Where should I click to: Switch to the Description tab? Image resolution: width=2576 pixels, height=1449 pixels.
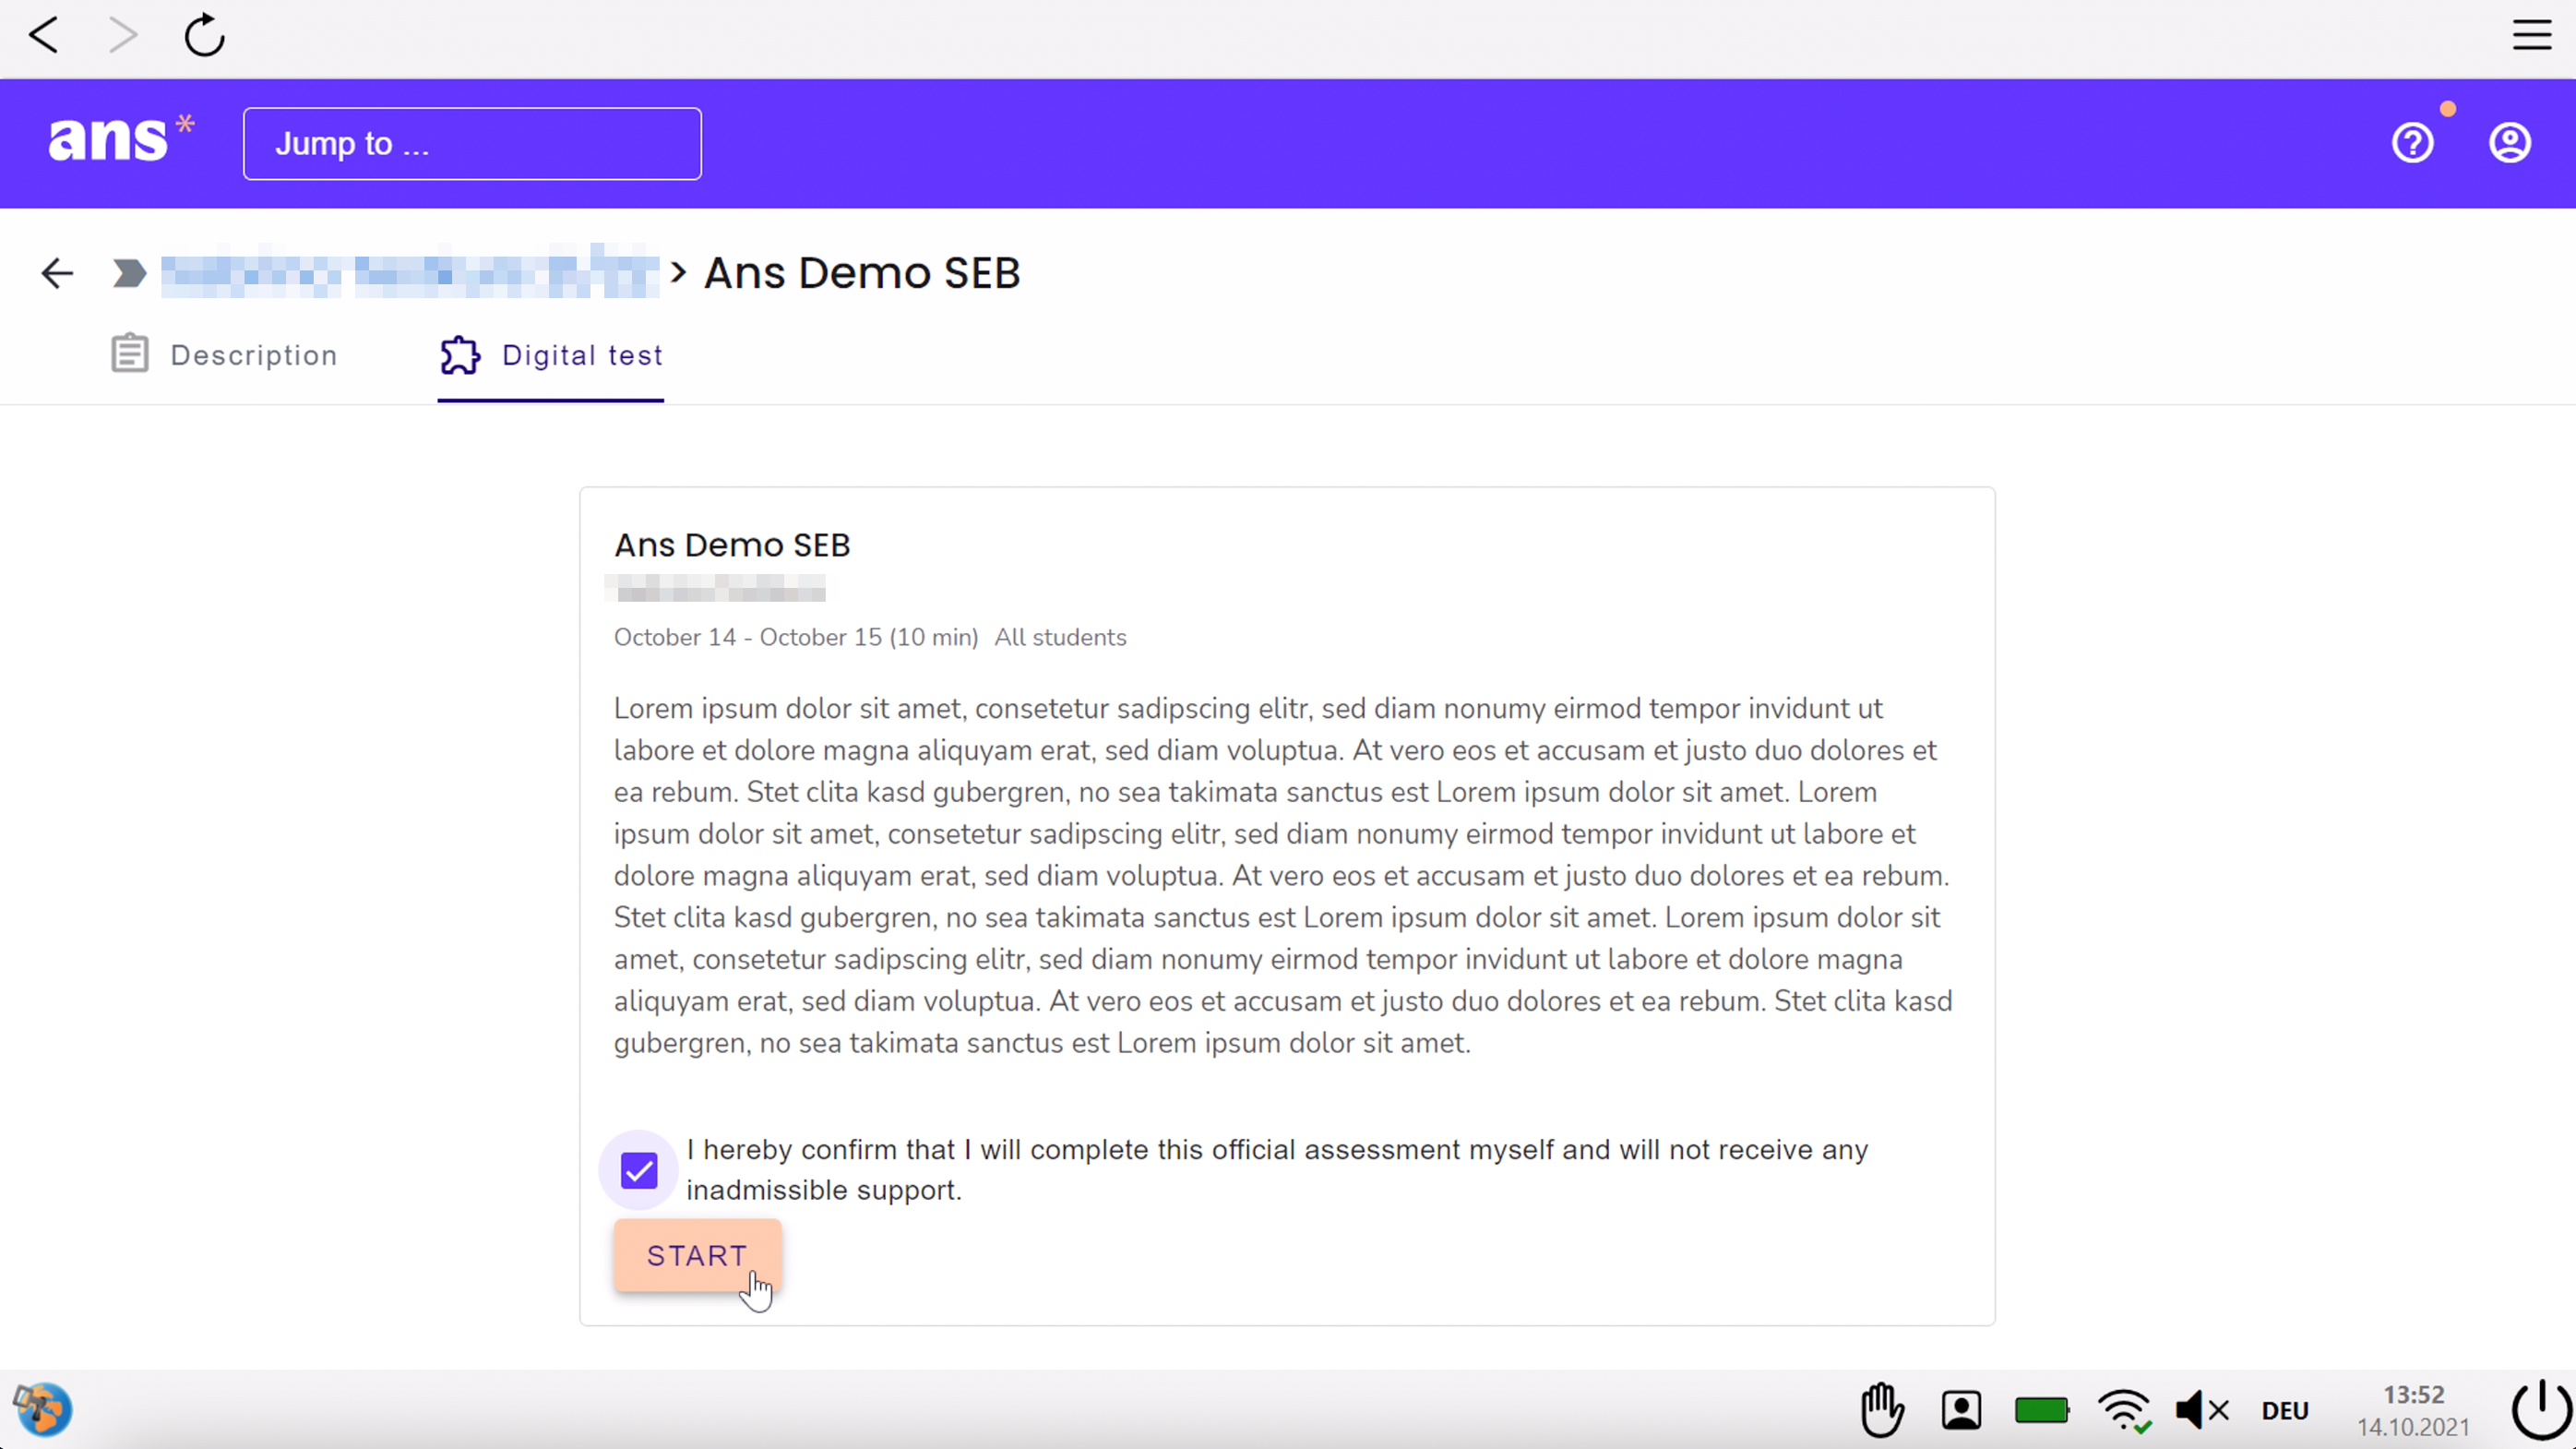(224, 355)
